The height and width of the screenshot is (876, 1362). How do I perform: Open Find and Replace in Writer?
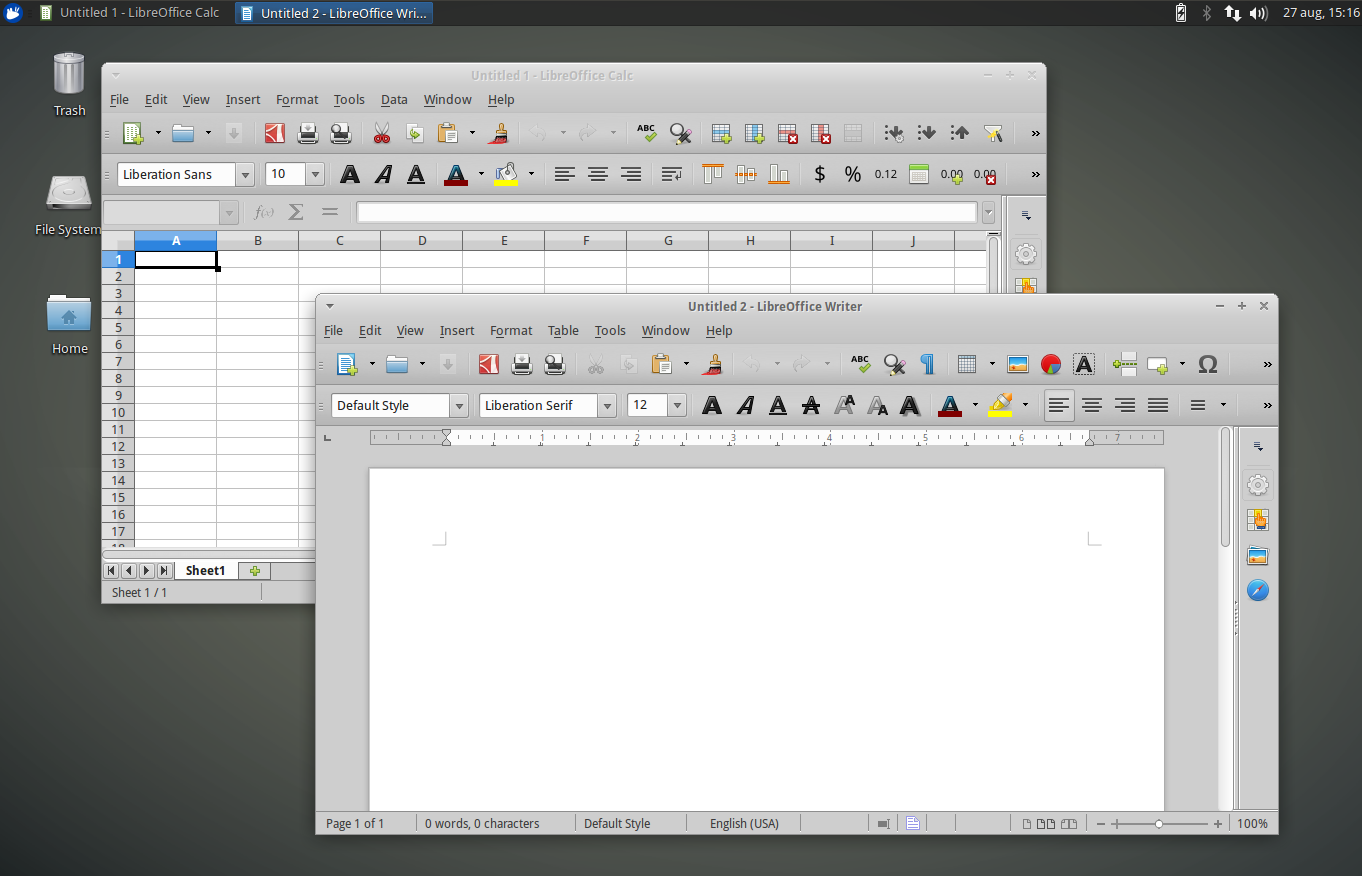[893, 364]
